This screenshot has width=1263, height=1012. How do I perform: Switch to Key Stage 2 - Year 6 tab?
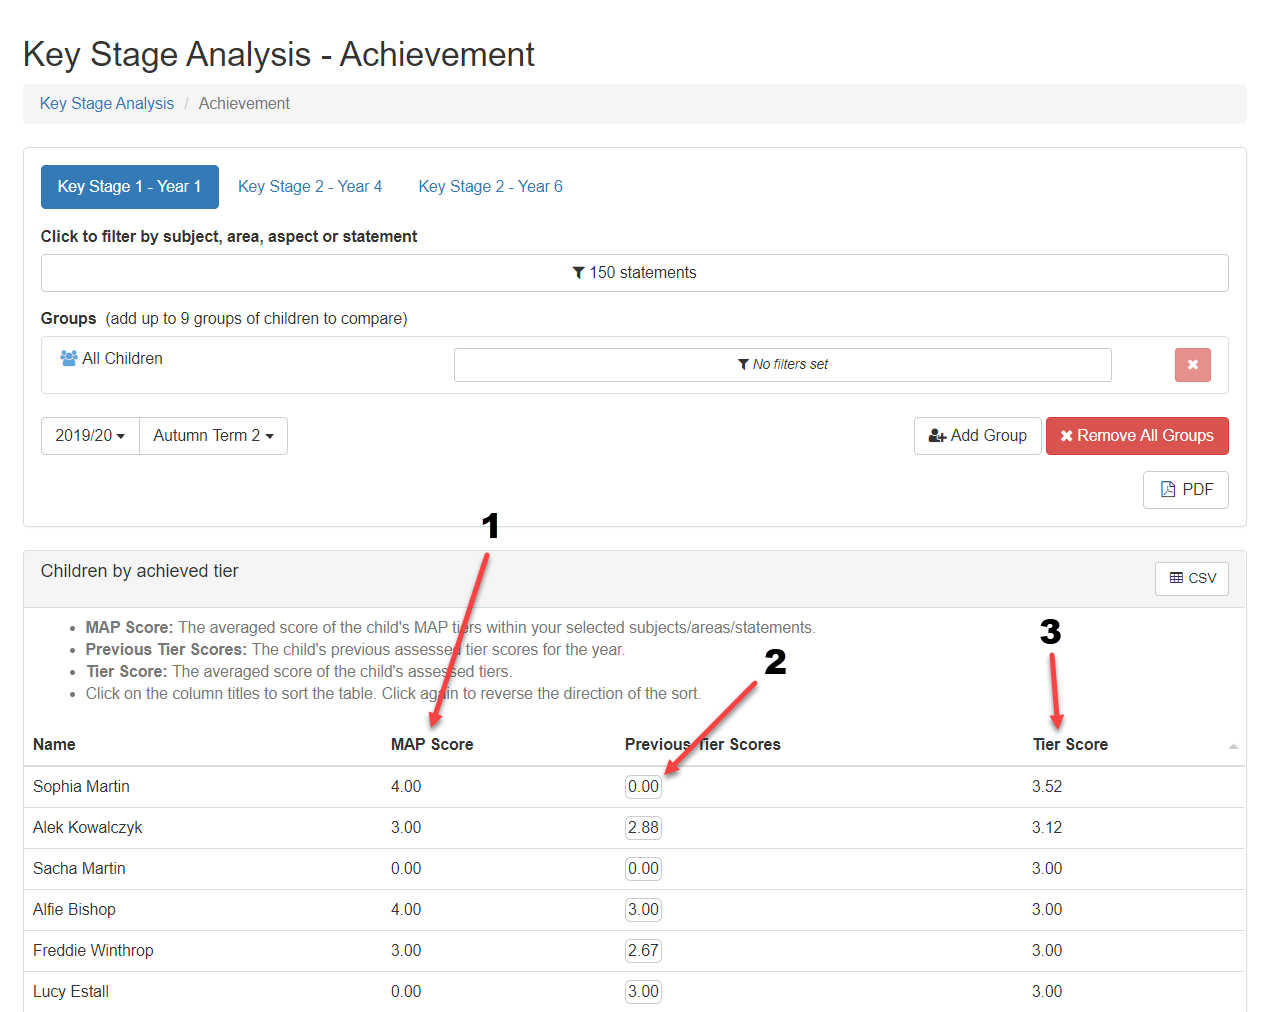pyautogui.click(x=490, y=187)
